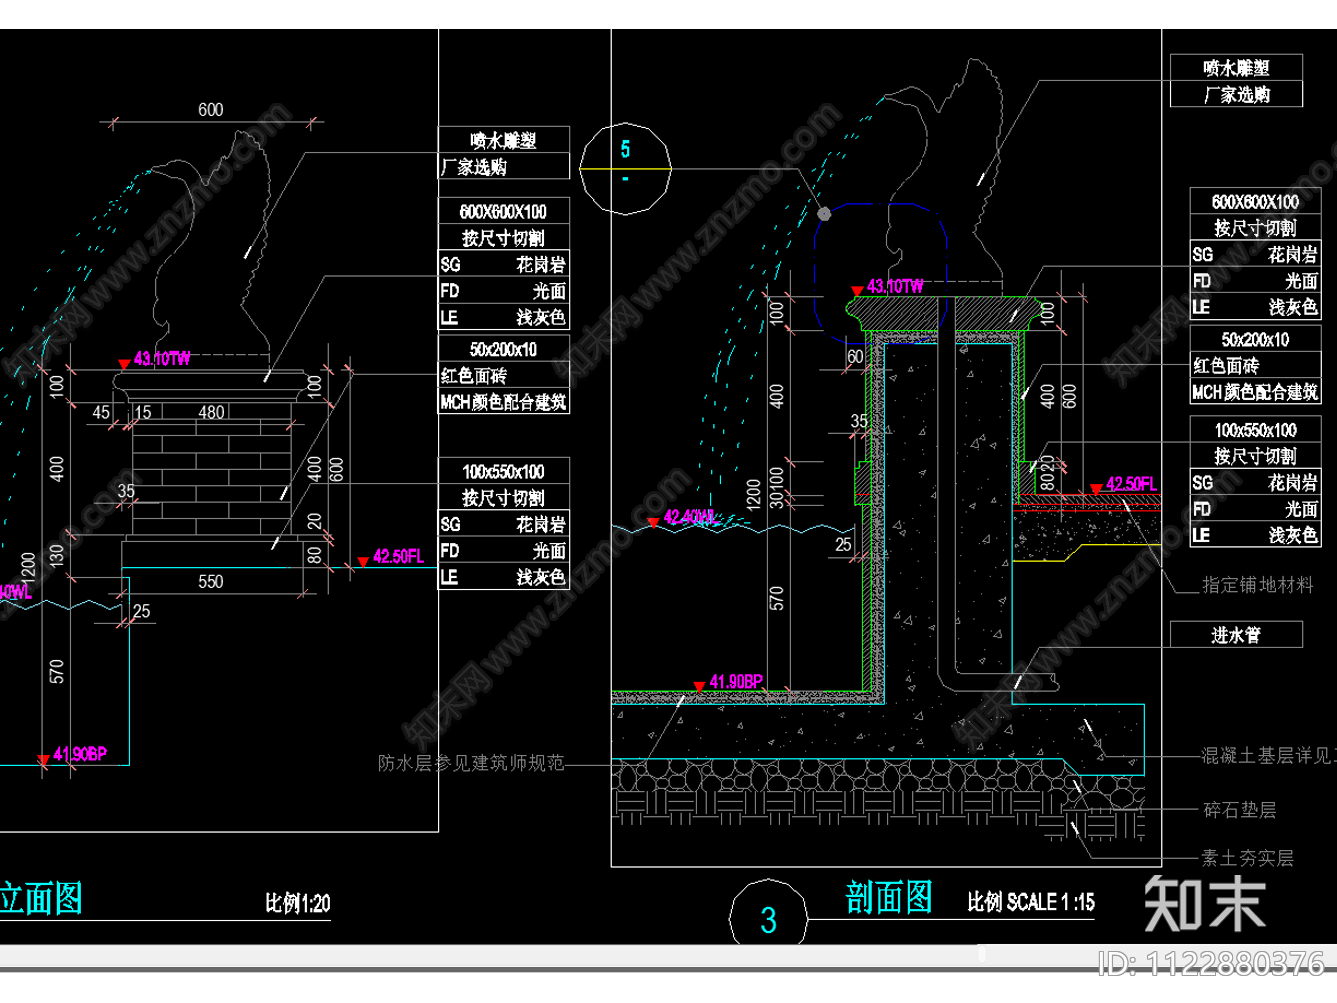Click the 42.40WL water level marker
Viewport: 1337px width, 1003px height.
tap(690, 518)
